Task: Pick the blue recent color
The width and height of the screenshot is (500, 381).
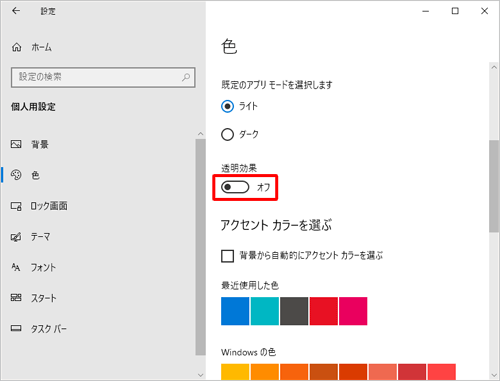Action: pos(235,311)
